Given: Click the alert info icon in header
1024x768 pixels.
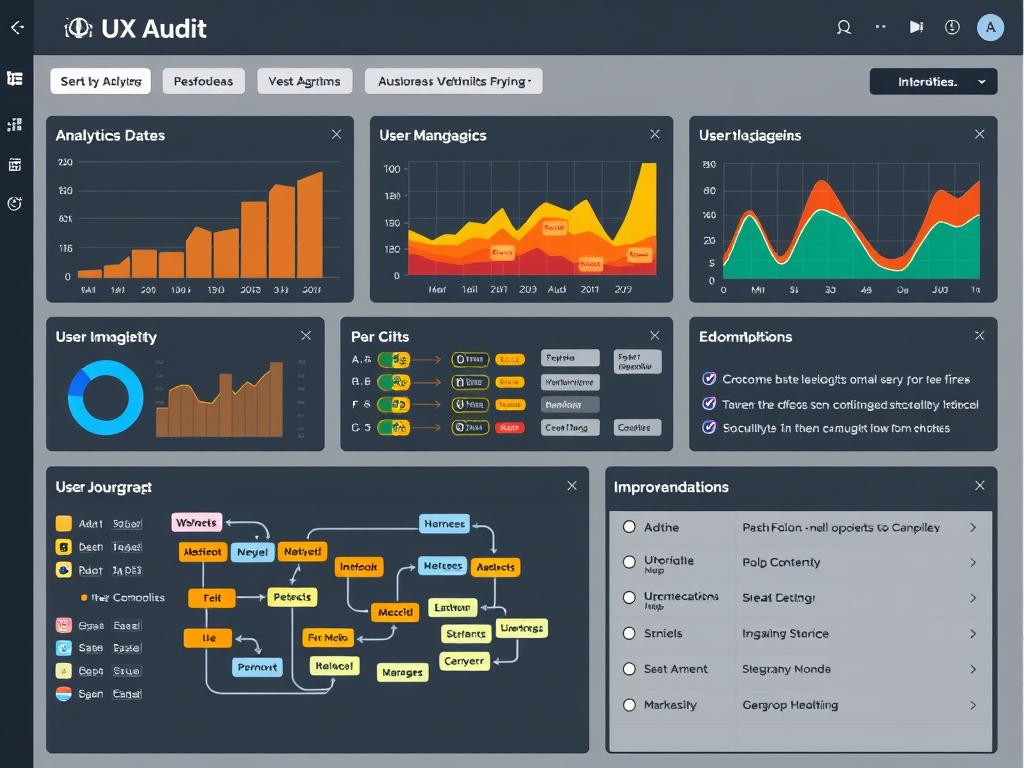Looking at the screenshot, I should tap(952, 28).
